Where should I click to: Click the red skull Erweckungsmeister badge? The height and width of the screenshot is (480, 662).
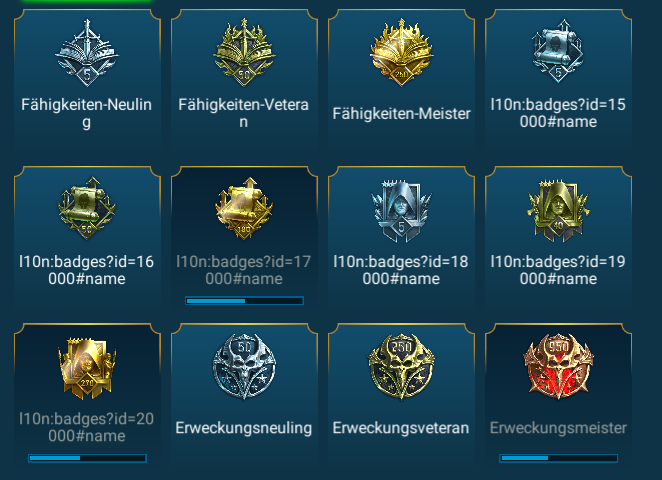click(558, 366)
